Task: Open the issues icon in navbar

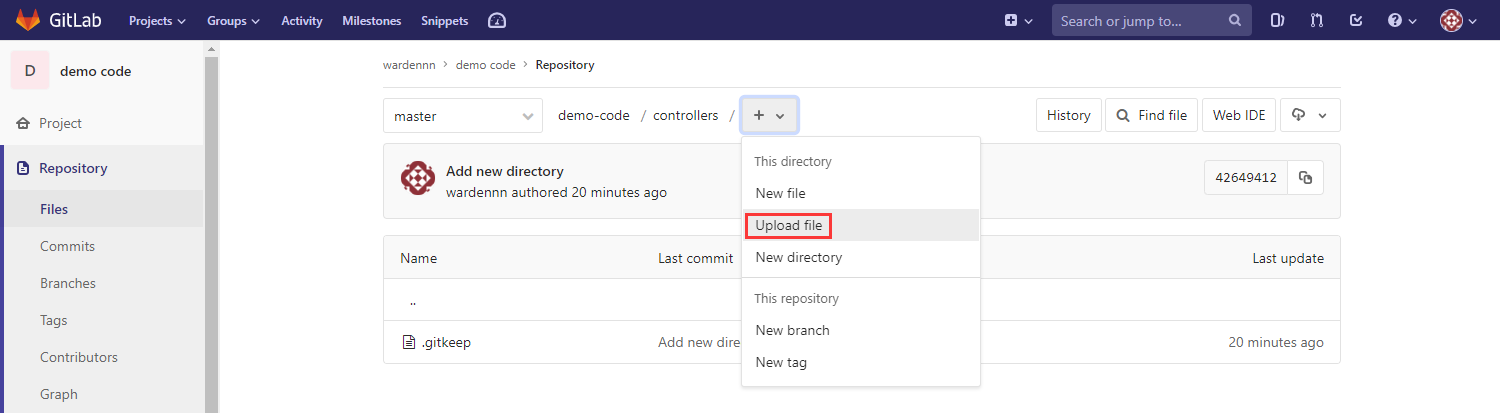Action: point(1277,20)
